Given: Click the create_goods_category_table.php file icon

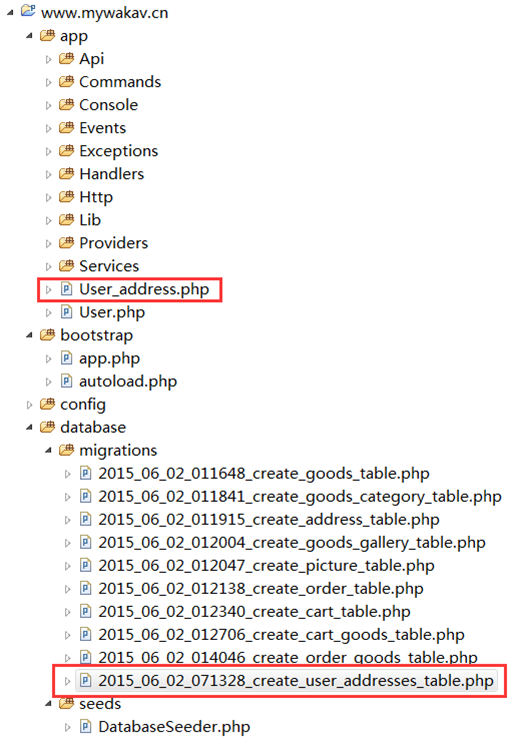Looking at the screenshot, I should tap(86, 496).
